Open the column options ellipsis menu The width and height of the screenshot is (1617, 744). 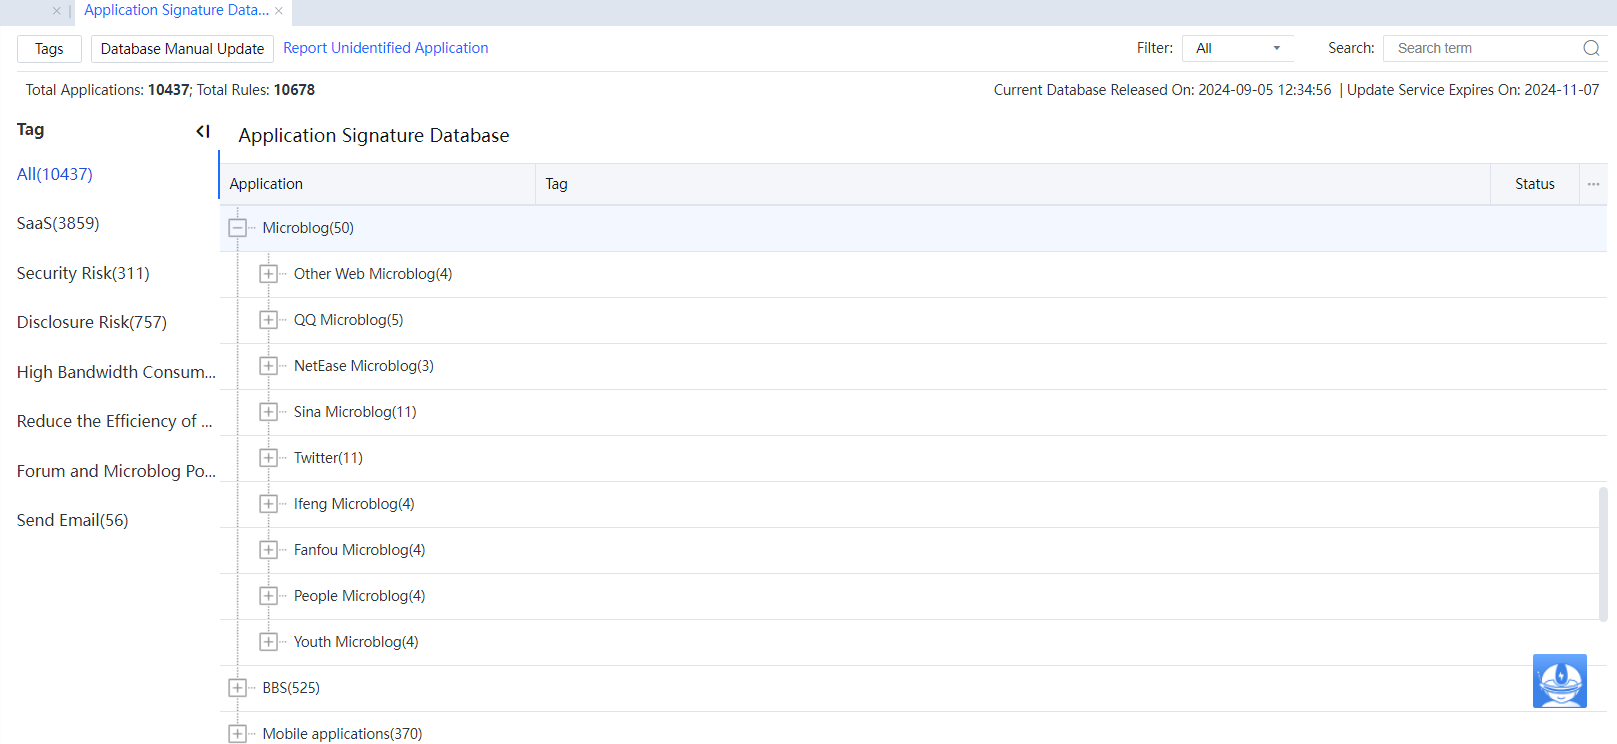[1593, 184]
